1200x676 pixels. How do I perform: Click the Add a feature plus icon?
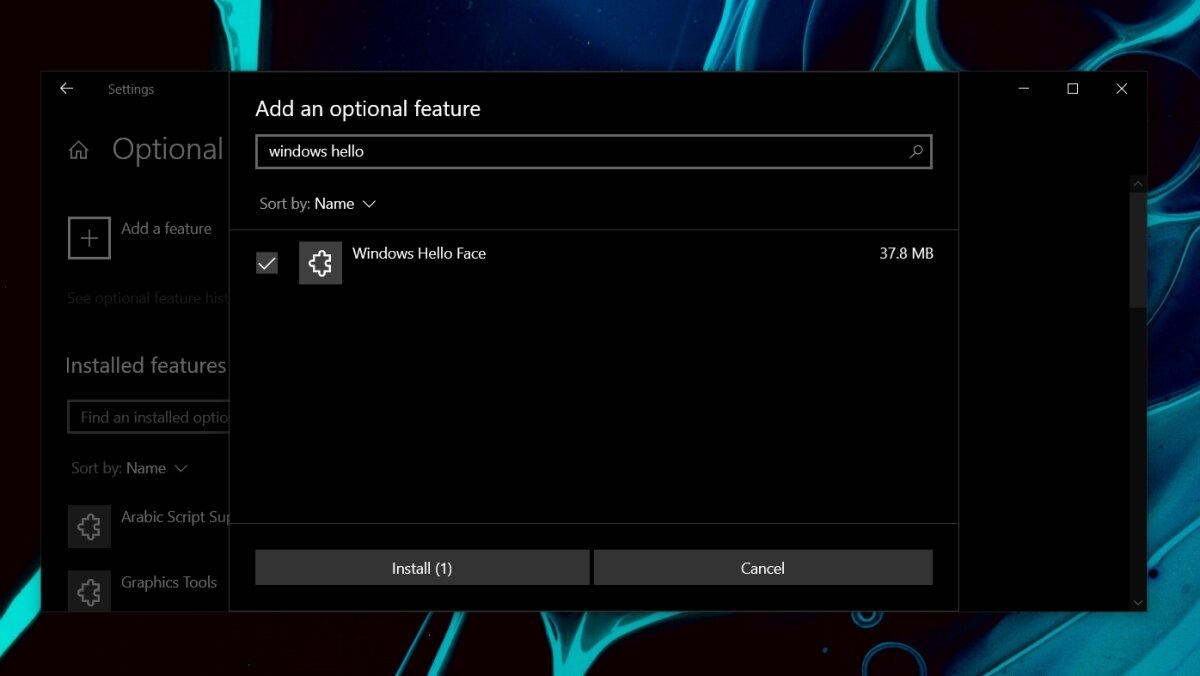pos(89,238)
